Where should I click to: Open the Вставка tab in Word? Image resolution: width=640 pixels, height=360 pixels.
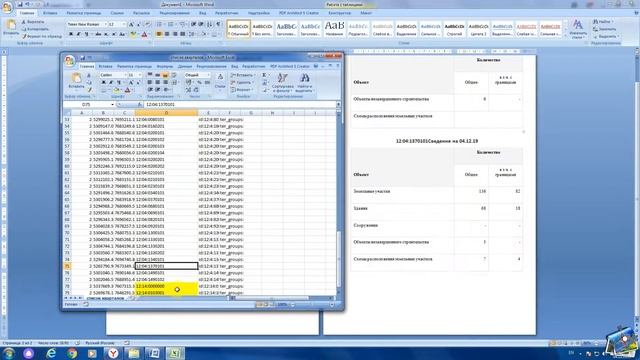(50, 13)
